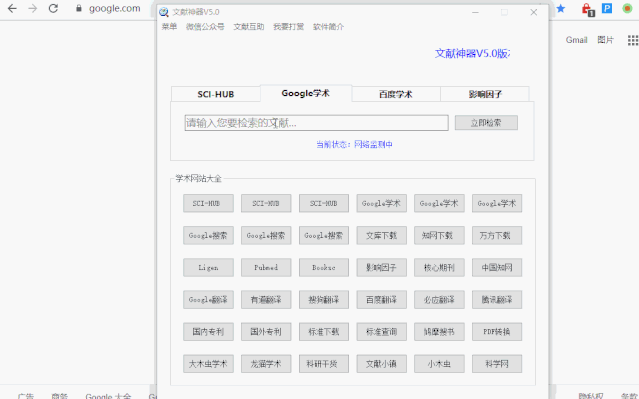Open the 龙猫学术 button

[x=266, y=364]
